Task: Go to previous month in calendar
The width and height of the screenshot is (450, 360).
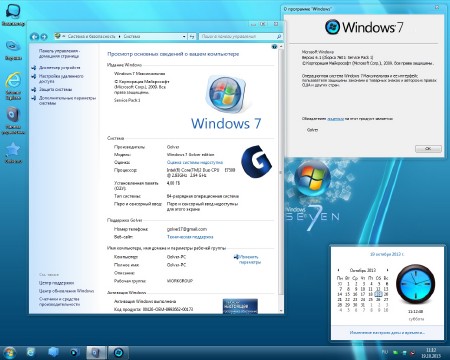Action: pos(338,270)
